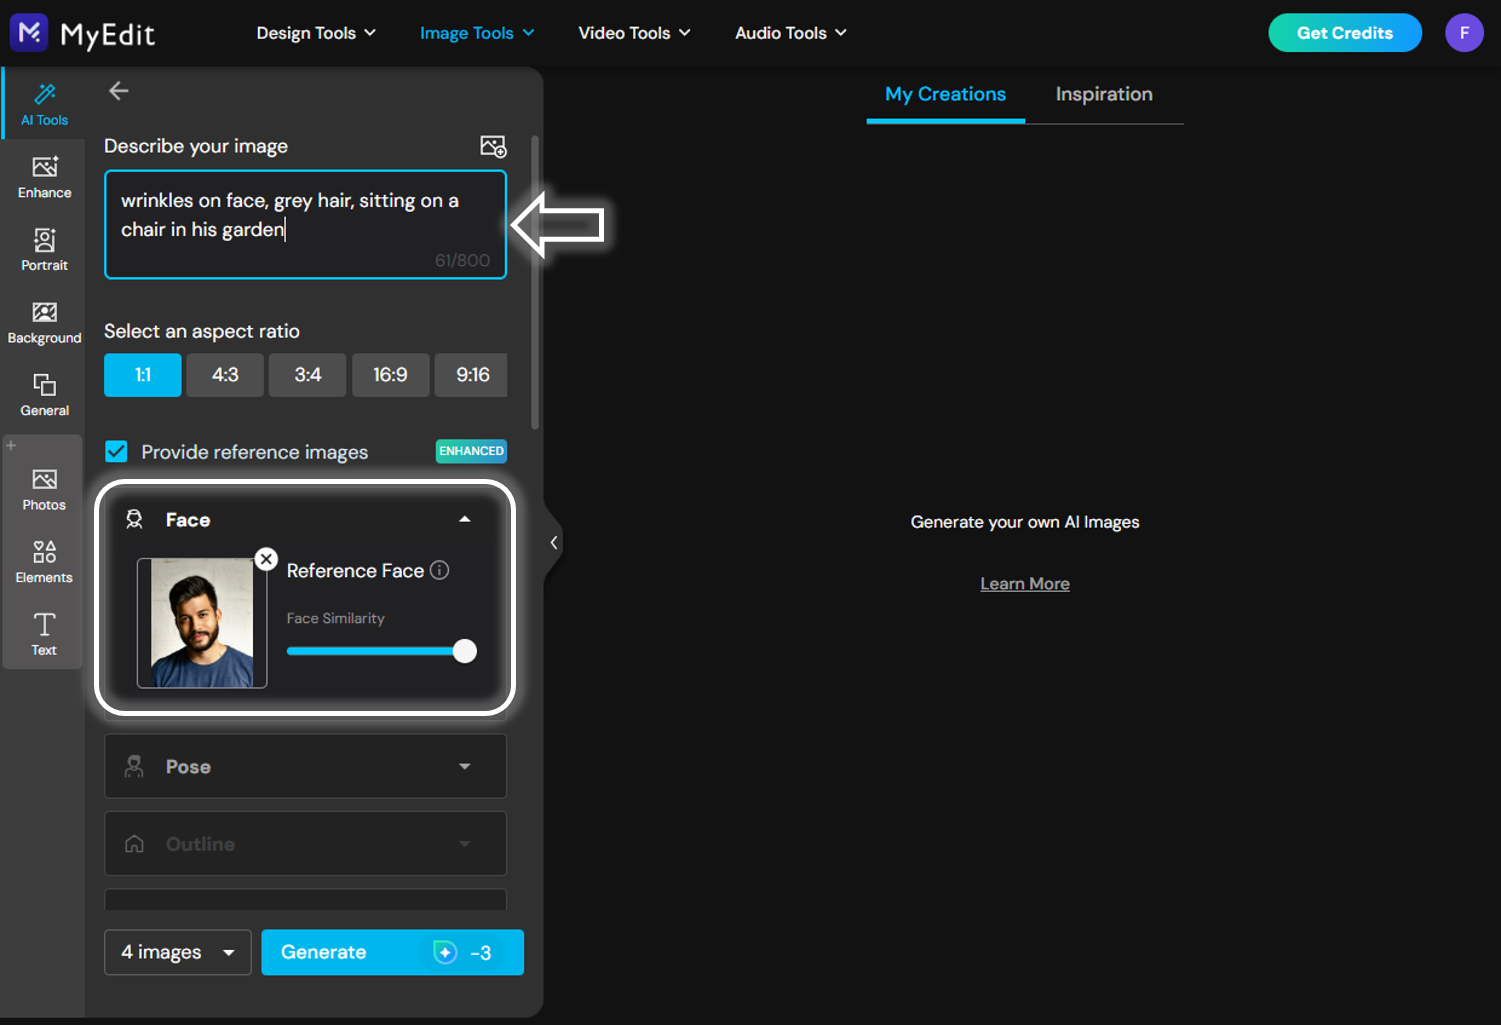The width and height of the screenshot is (1501, 1025).
Task: Select the 16:9 aspect ratio
Action: point(390,375)
